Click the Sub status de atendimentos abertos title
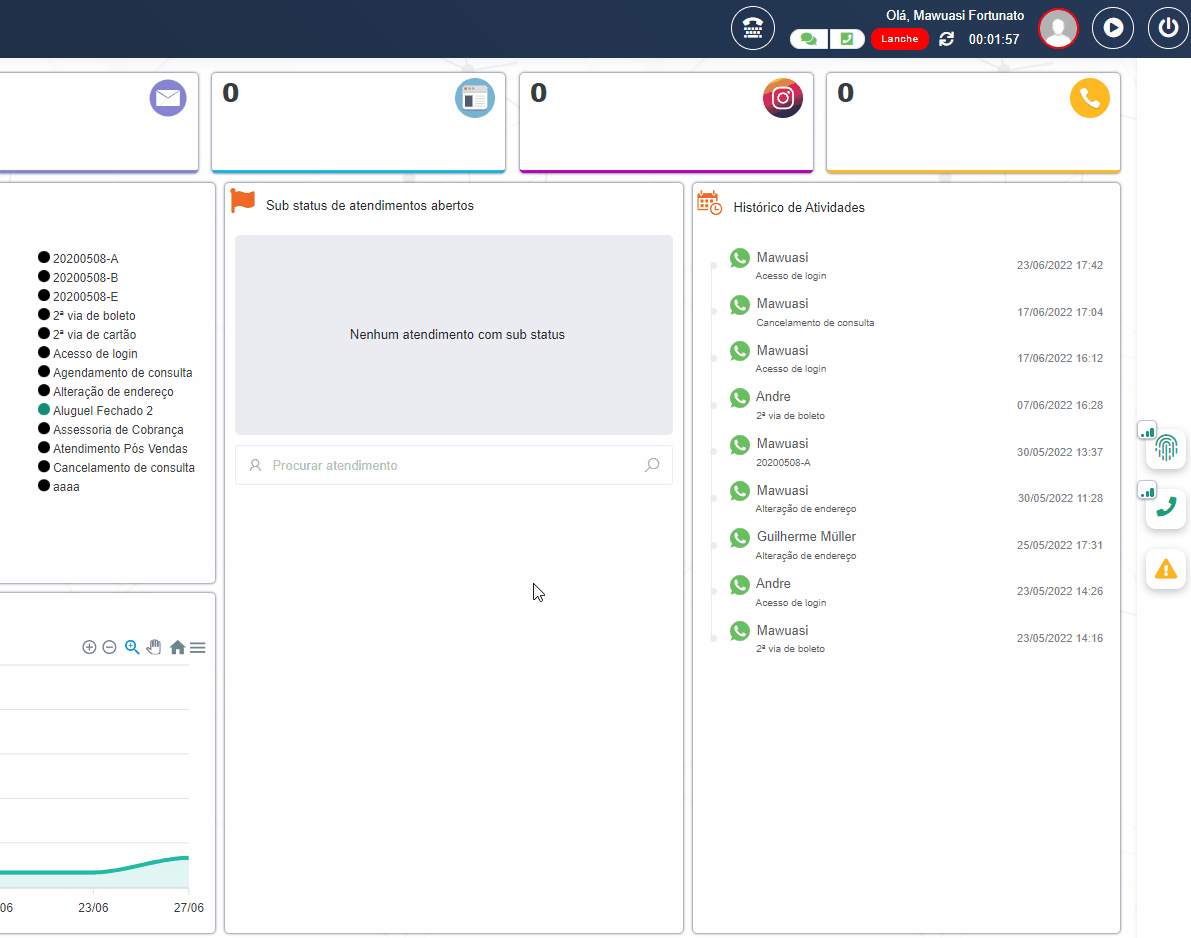Image resolution: width=1191 pixels, height=938 pixels. pos(370,205)
